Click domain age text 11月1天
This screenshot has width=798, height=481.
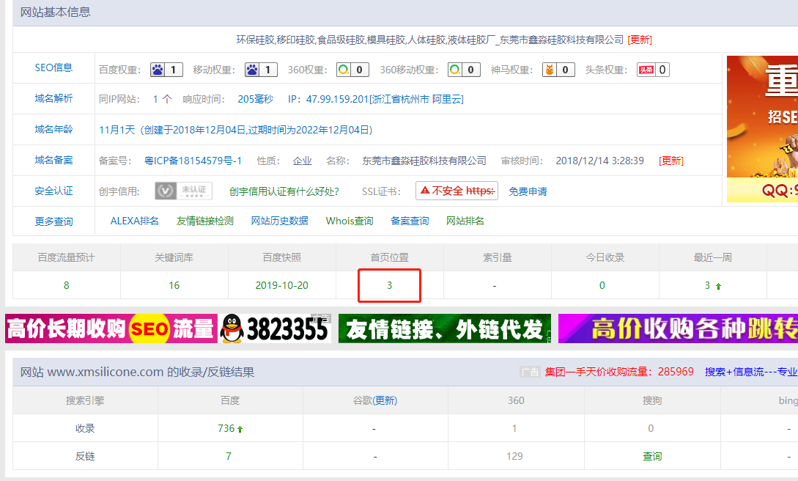pos(117,130)
